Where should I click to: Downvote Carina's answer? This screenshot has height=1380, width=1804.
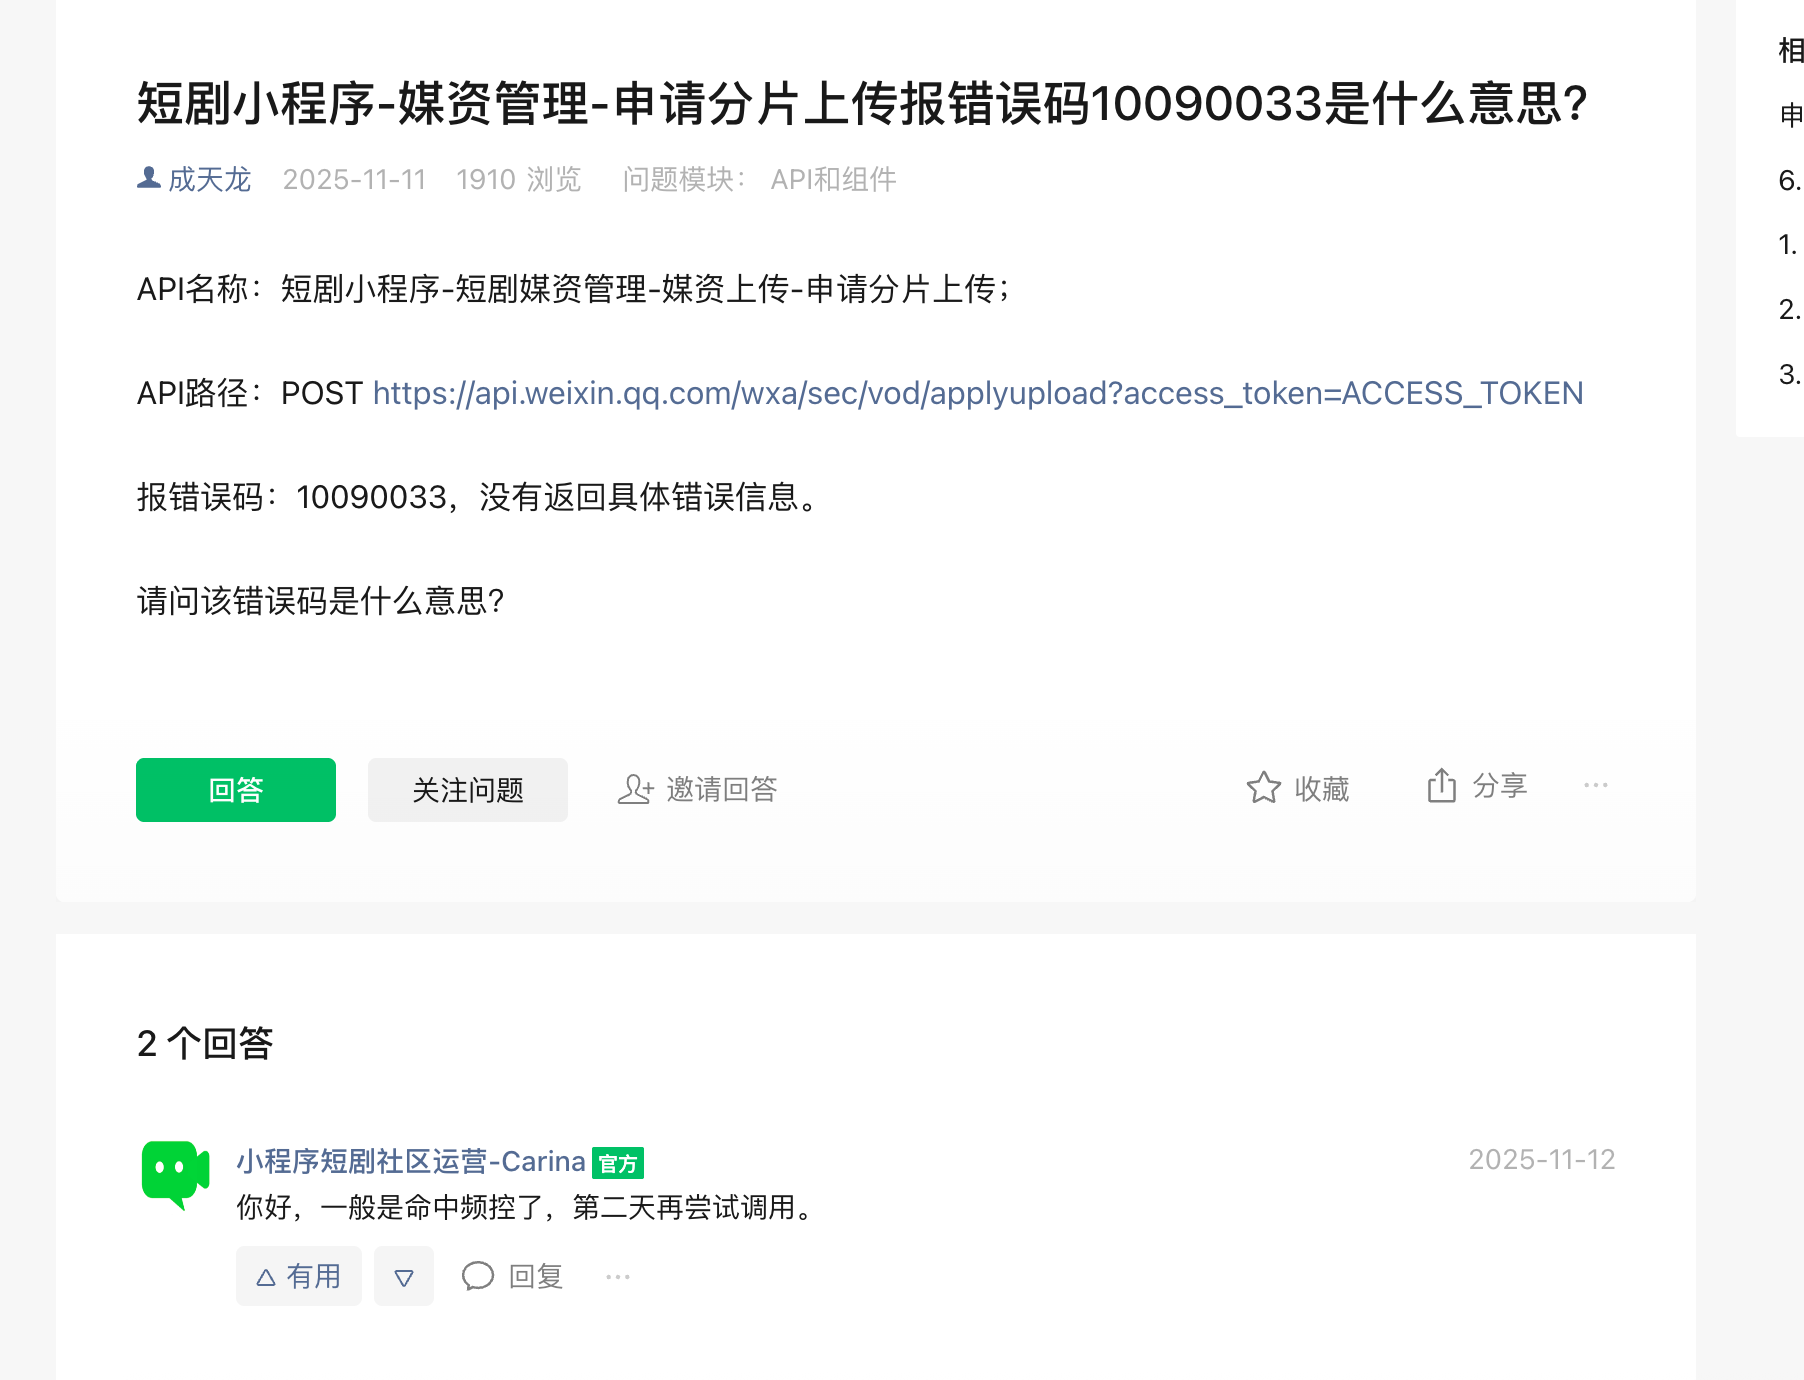pyautogui.click(x=404, y=1276)
